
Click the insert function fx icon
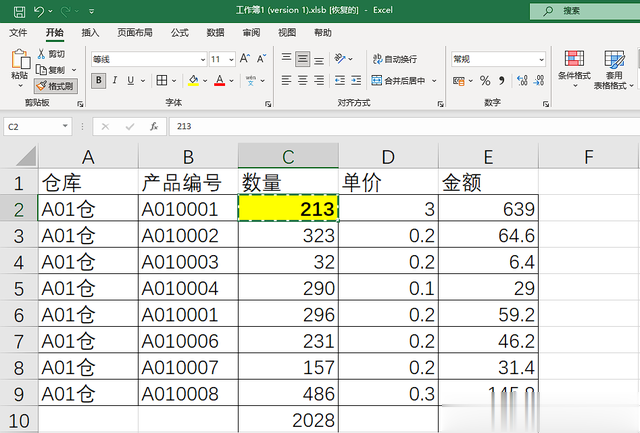154,127
